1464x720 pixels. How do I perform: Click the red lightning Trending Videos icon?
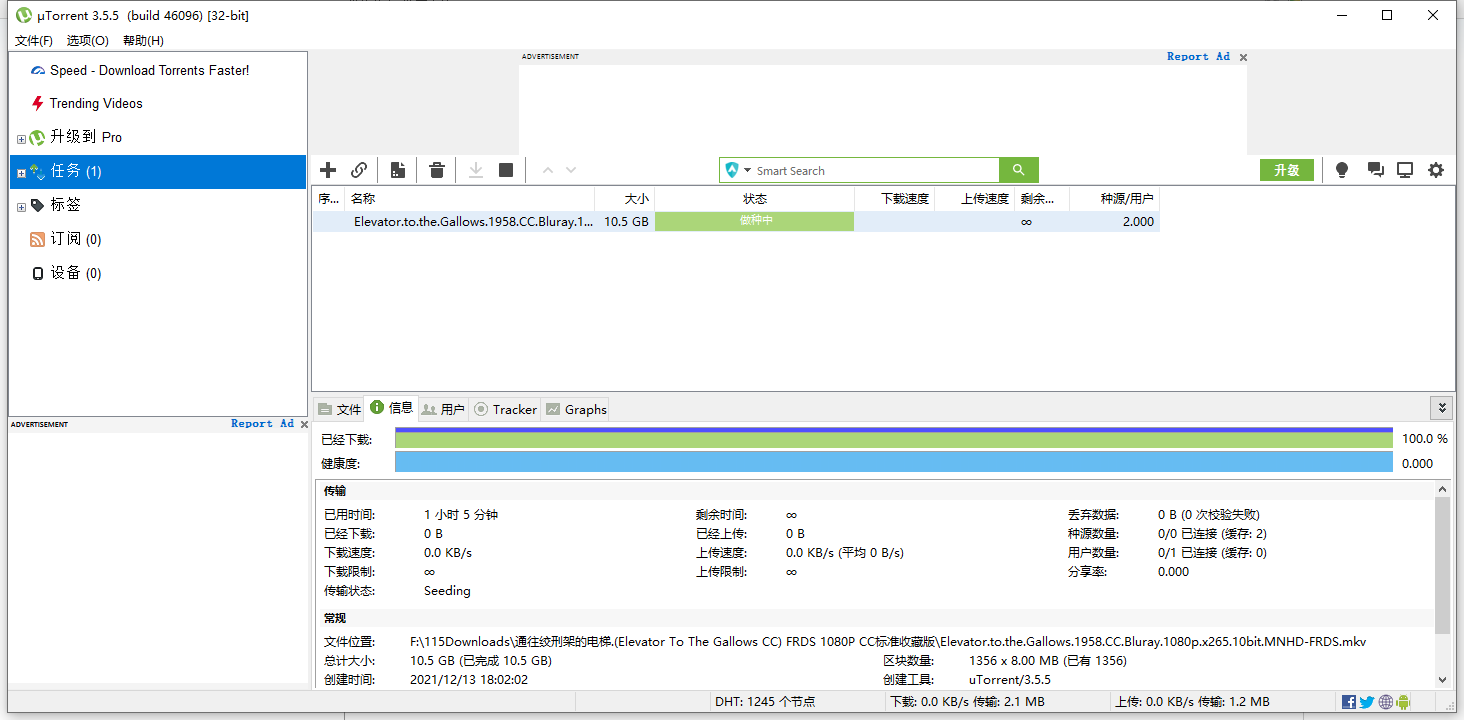[x=38, y=103]
